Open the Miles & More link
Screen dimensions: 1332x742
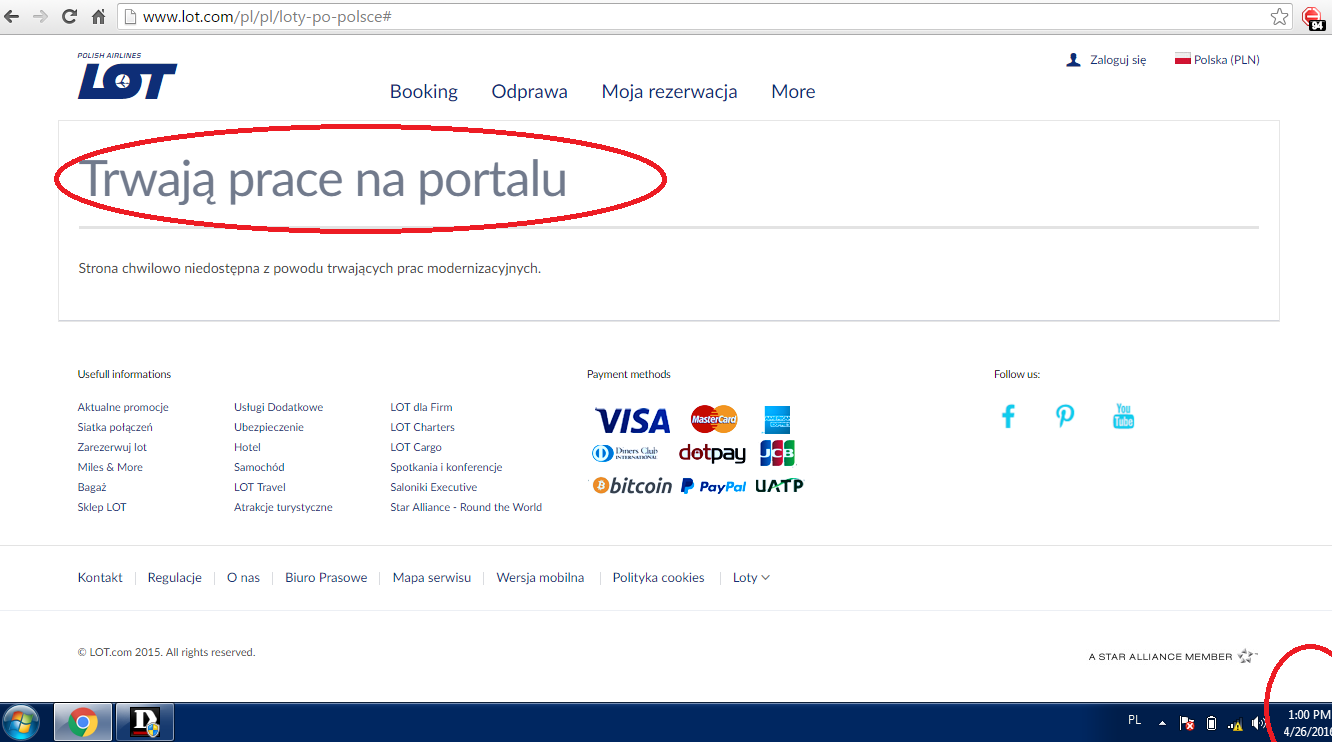(110, 467)
